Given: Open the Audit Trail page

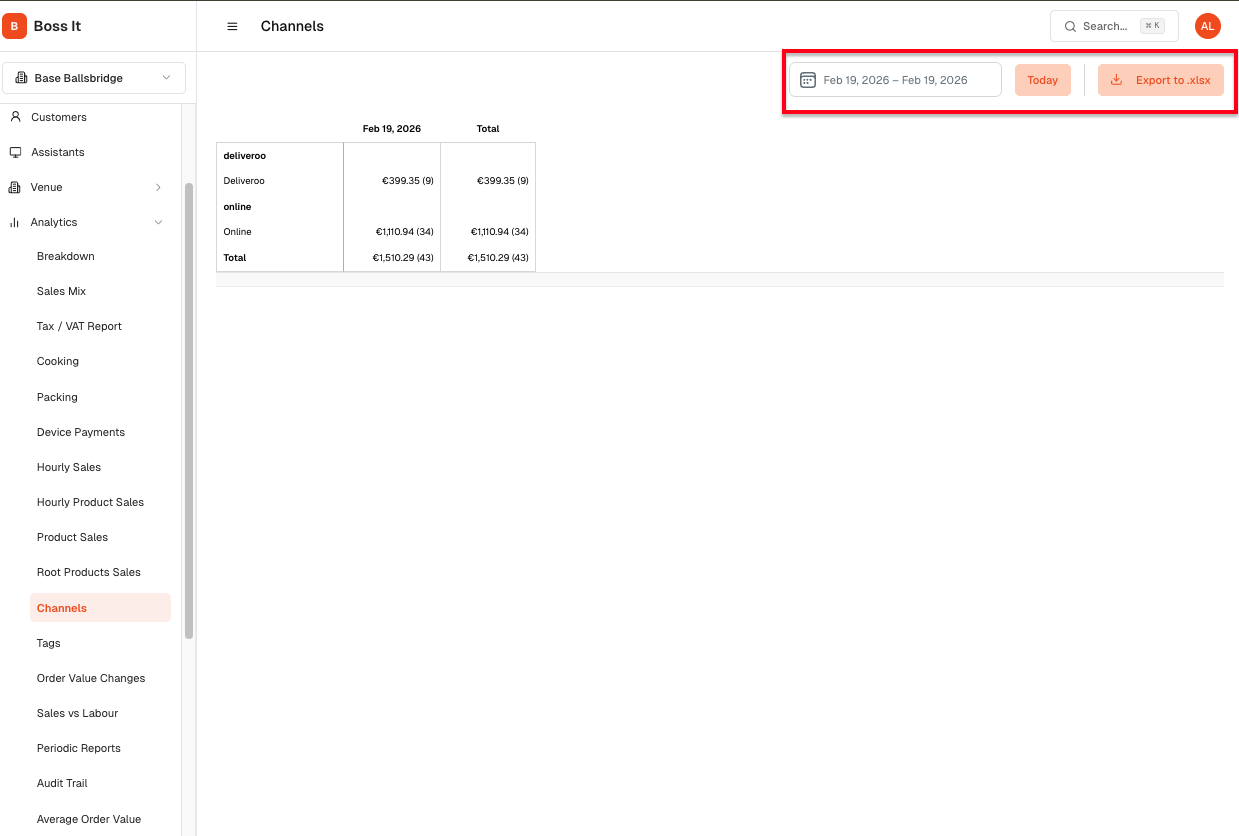Looking at the screenshot, I should [x=62, y=783].
